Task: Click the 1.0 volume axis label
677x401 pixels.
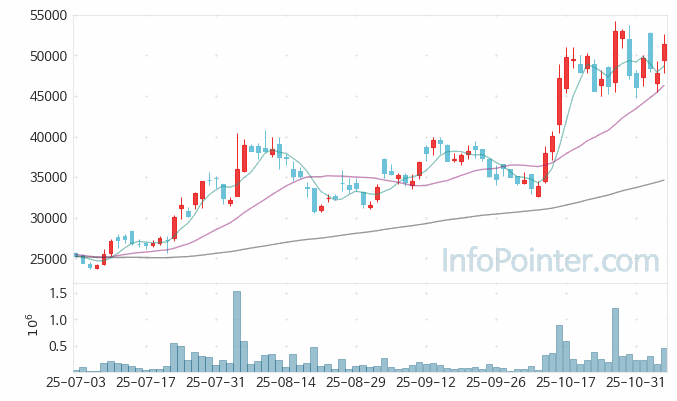Action: tap(56, 320)
